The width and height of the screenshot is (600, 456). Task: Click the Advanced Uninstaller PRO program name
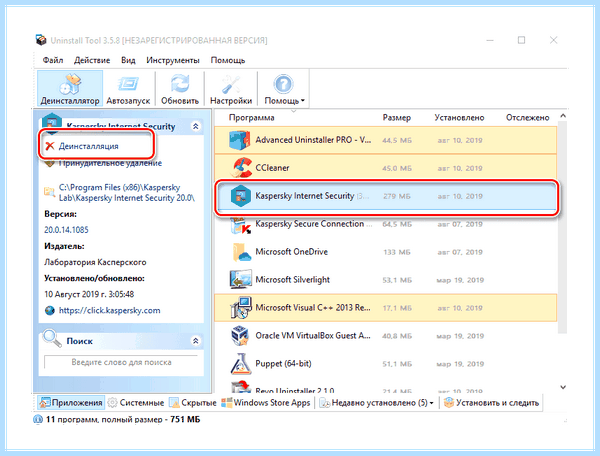tap(313, 140)
